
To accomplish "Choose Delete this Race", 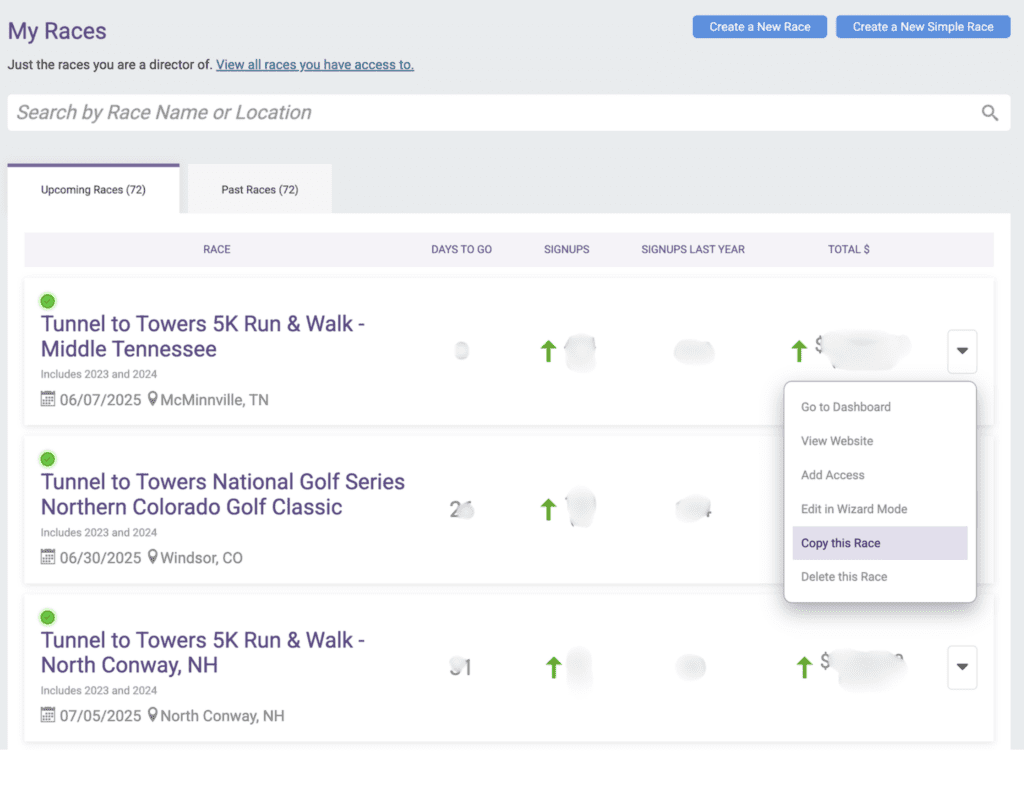I will (880, 577).
